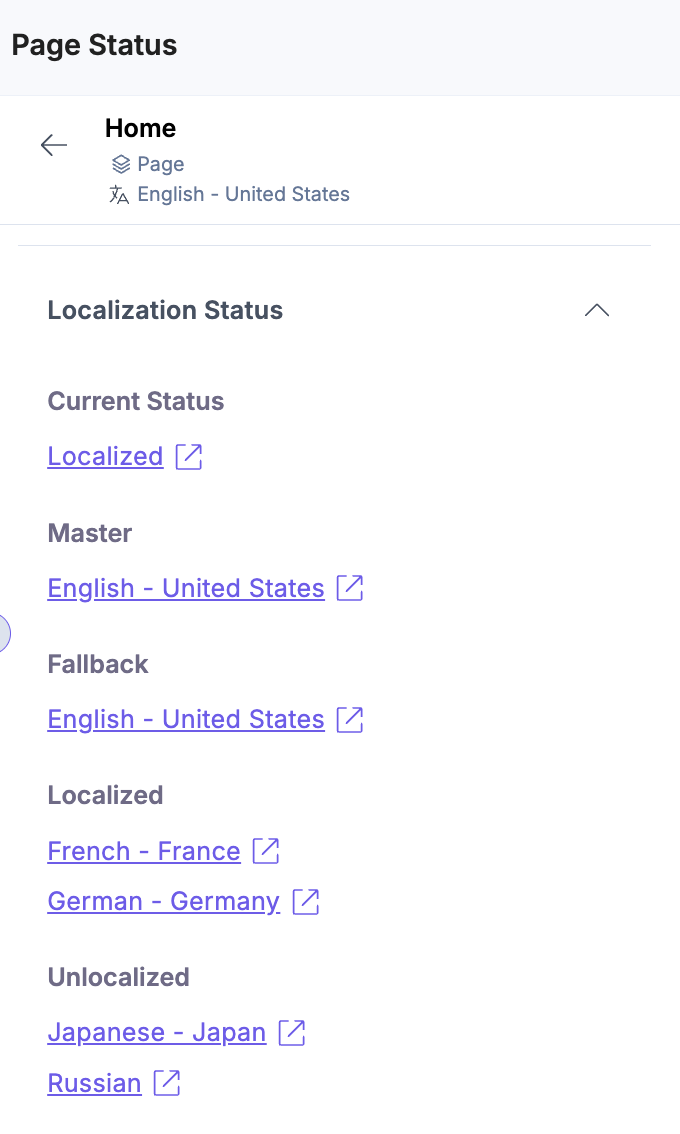Click the Page content type stack icon
Screen dimensions: 680x1134
(121, 163)
